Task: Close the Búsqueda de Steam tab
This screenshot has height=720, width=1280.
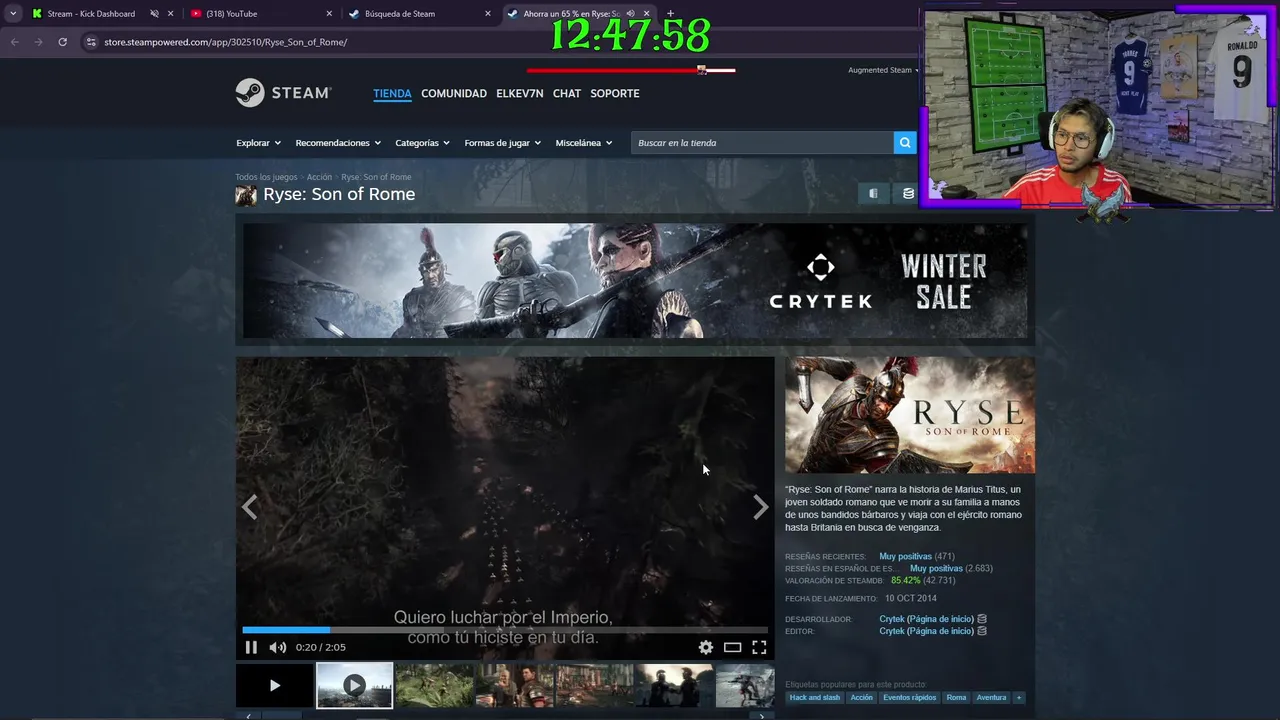Action: (x=488, y=14)
